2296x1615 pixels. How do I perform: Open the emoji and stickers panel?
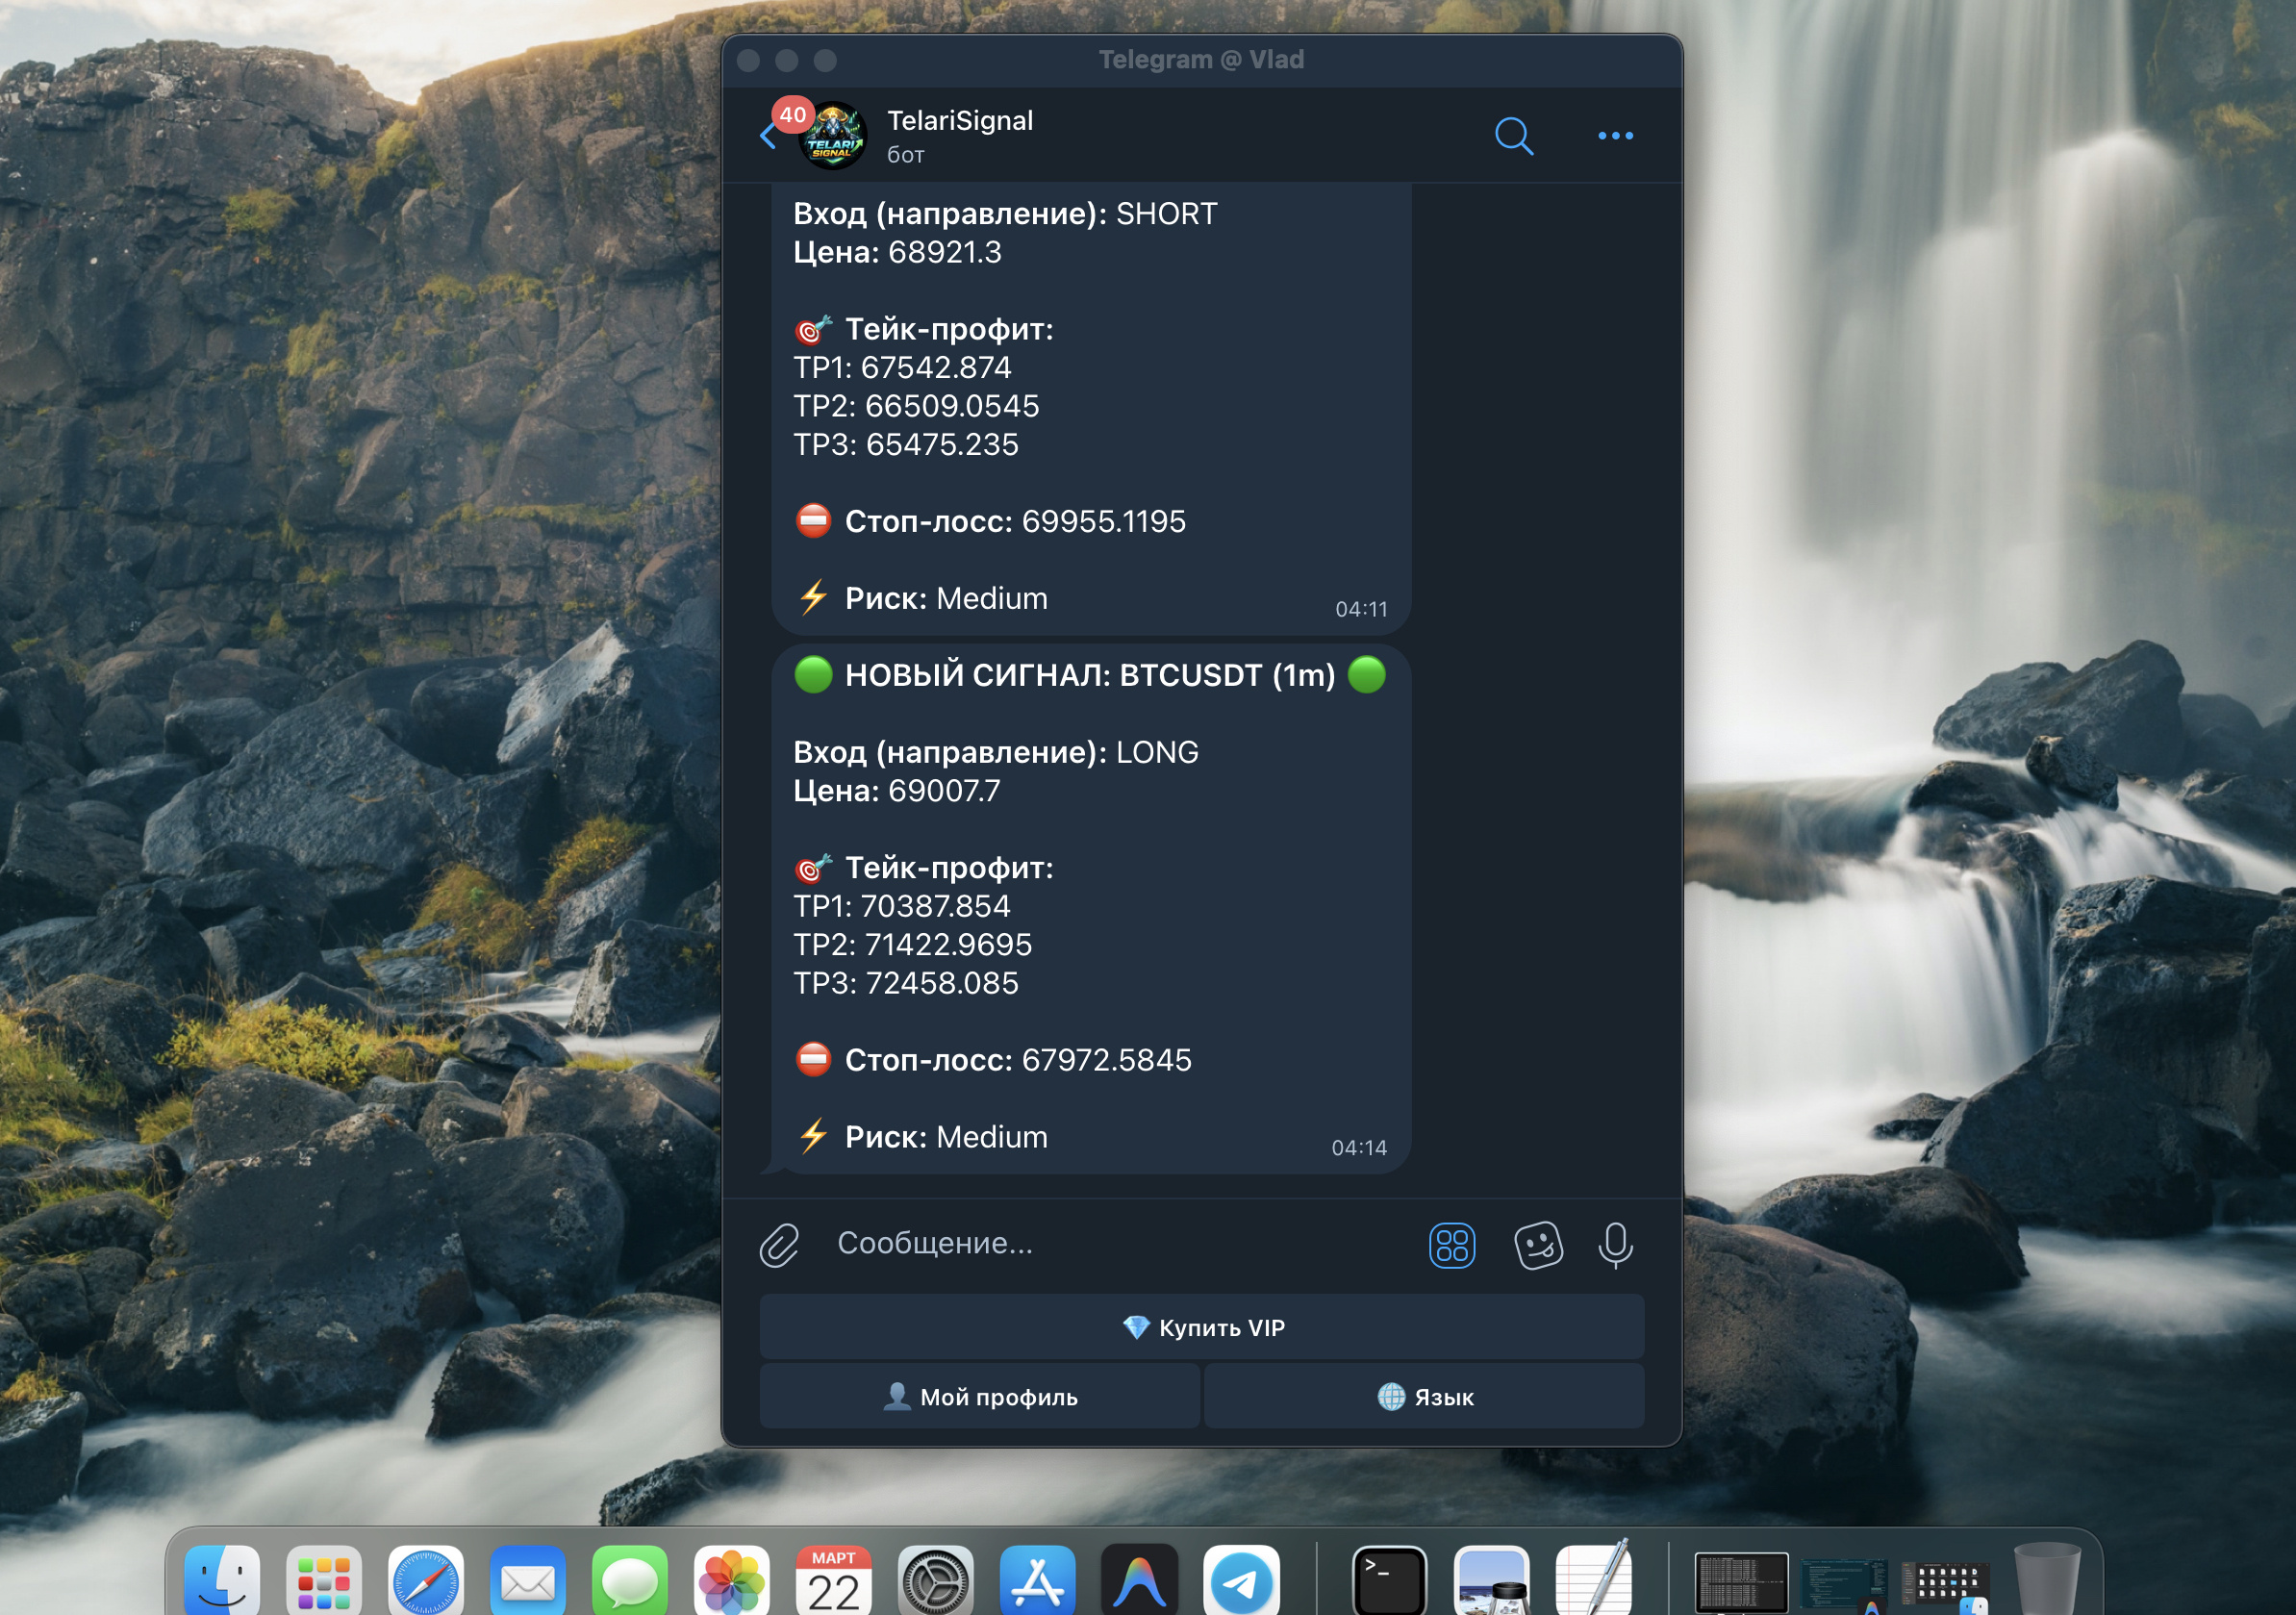[x=1537, y=1244]
